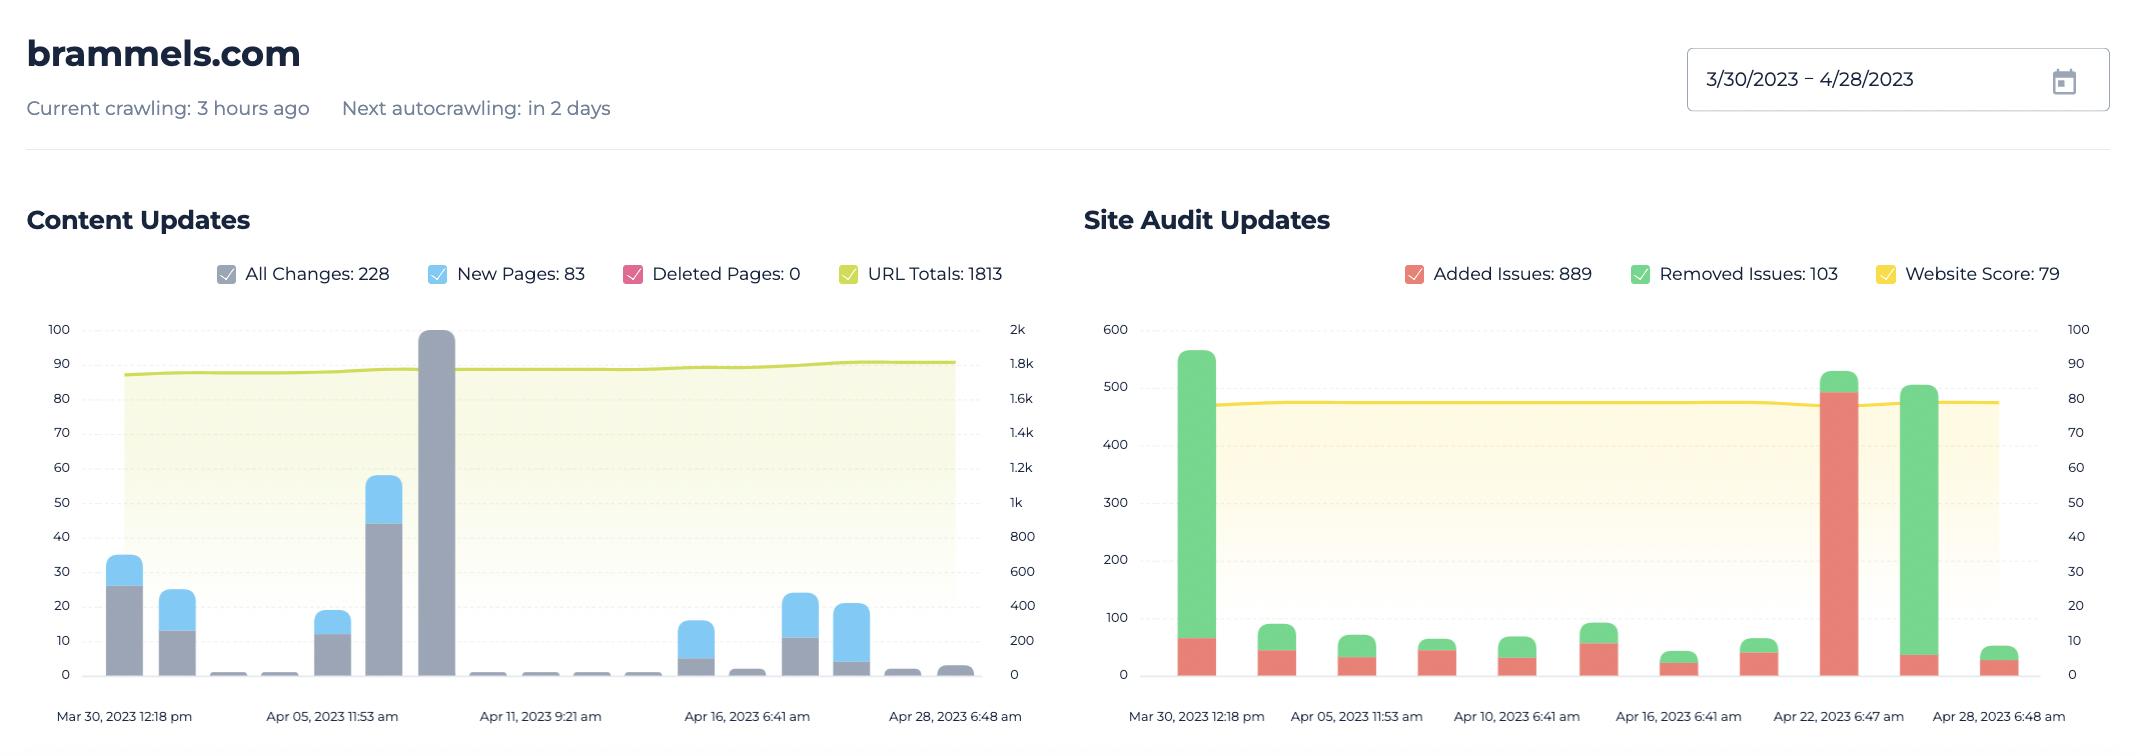Toggle the URL Totals checkbox

pyautogui.click(x=849, y=275)
